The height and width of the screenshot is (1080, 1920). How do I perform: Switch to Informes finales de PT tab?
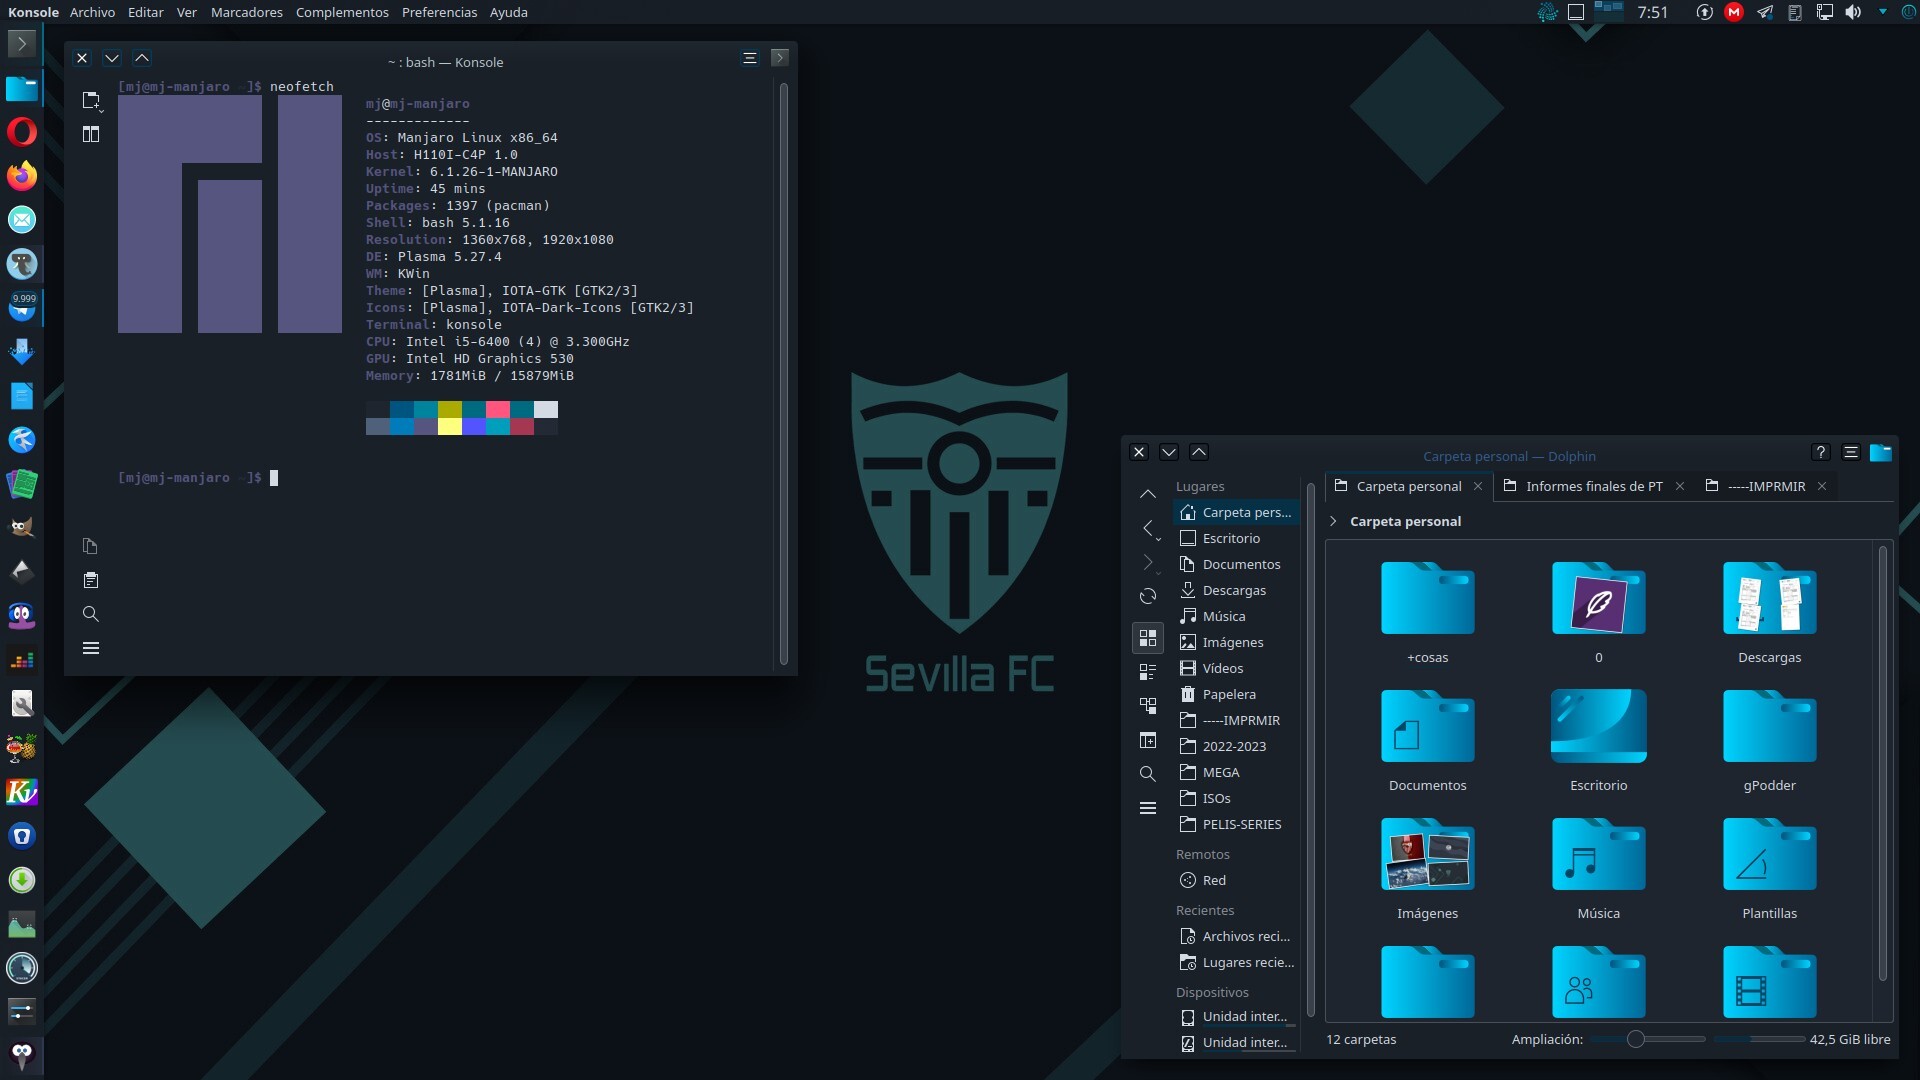click(x=1593, y=486)
